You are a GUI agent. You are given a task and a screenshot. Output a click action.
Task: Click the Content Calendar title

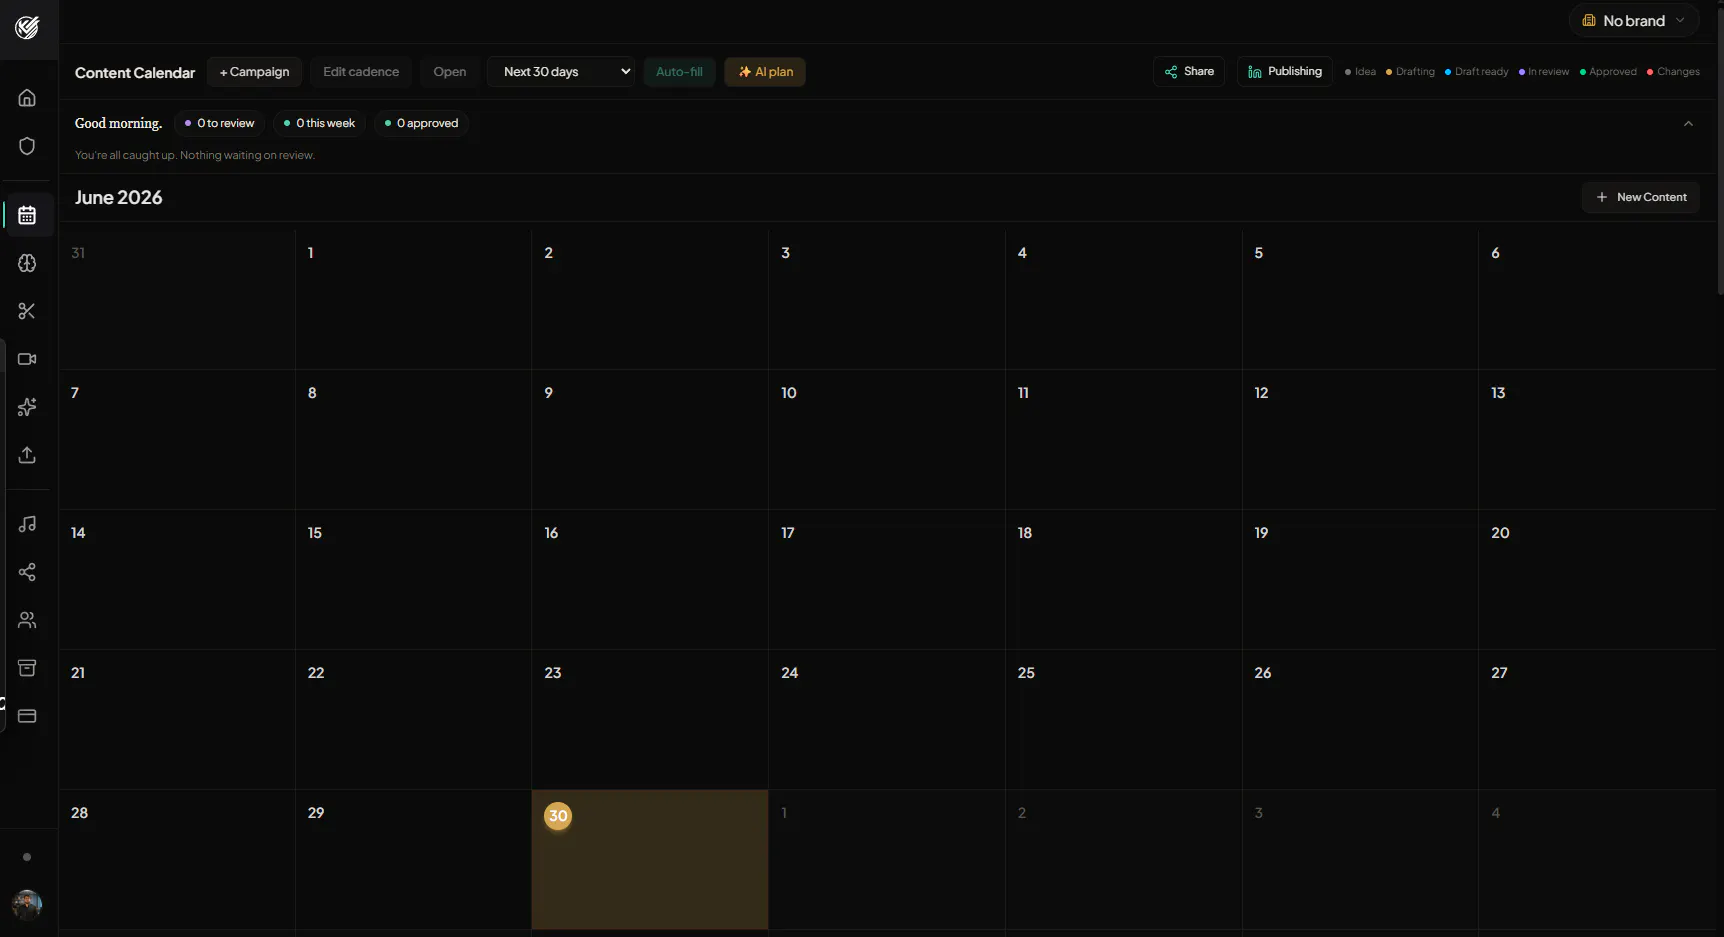click(x=135, y=73)
